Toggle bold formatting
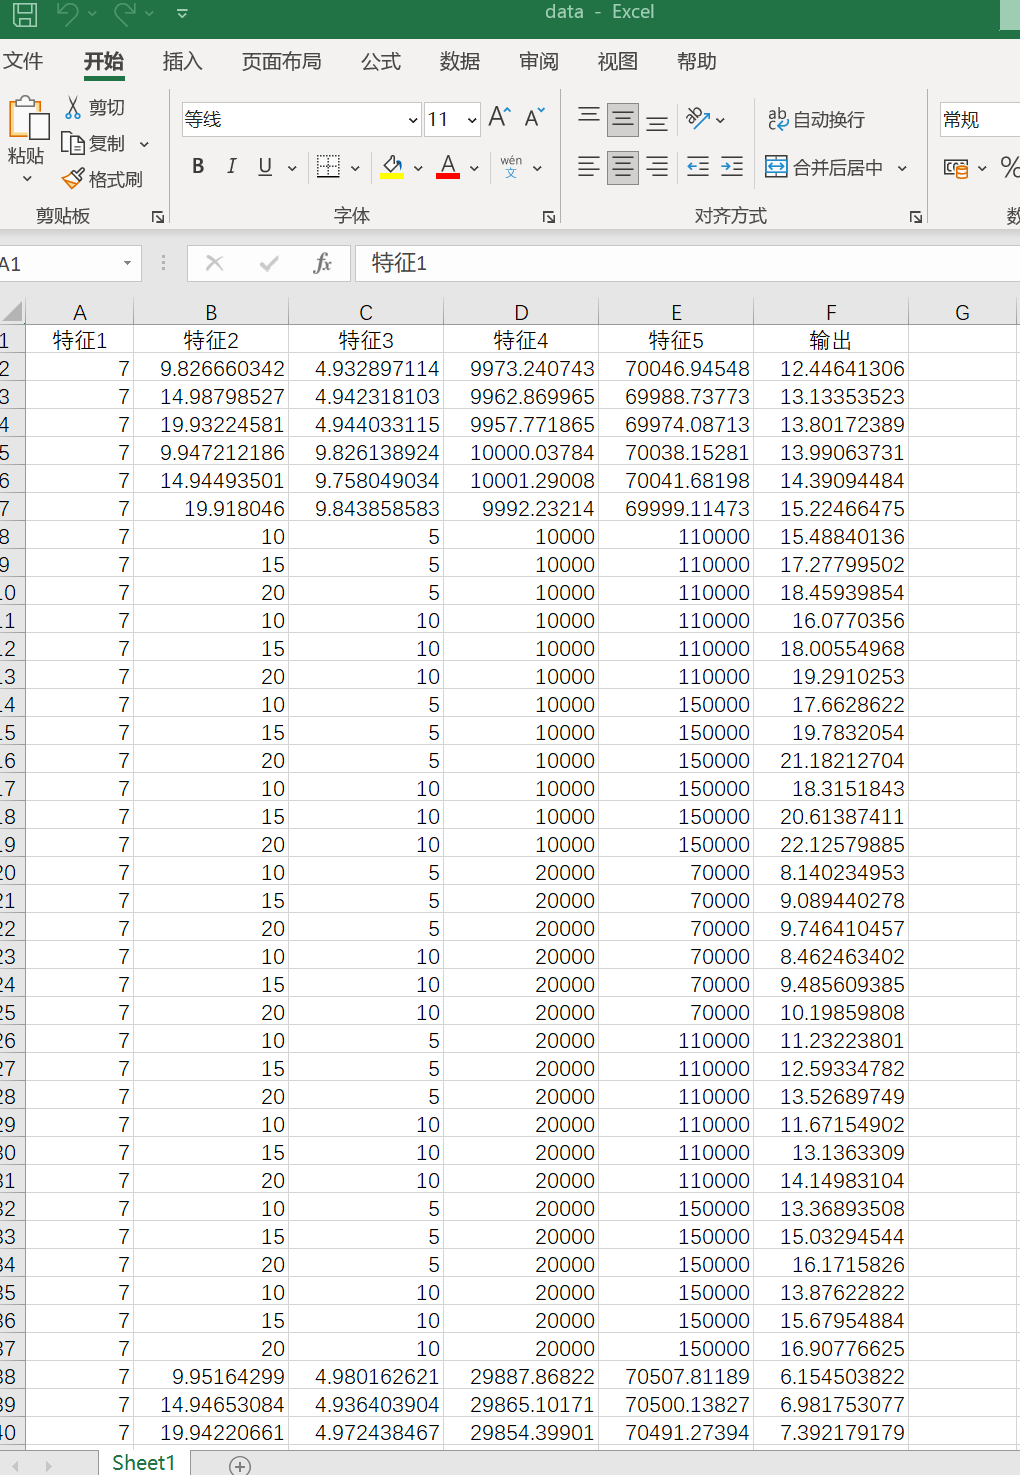This screenshot has height=1475, width=1020. point(198,167)
